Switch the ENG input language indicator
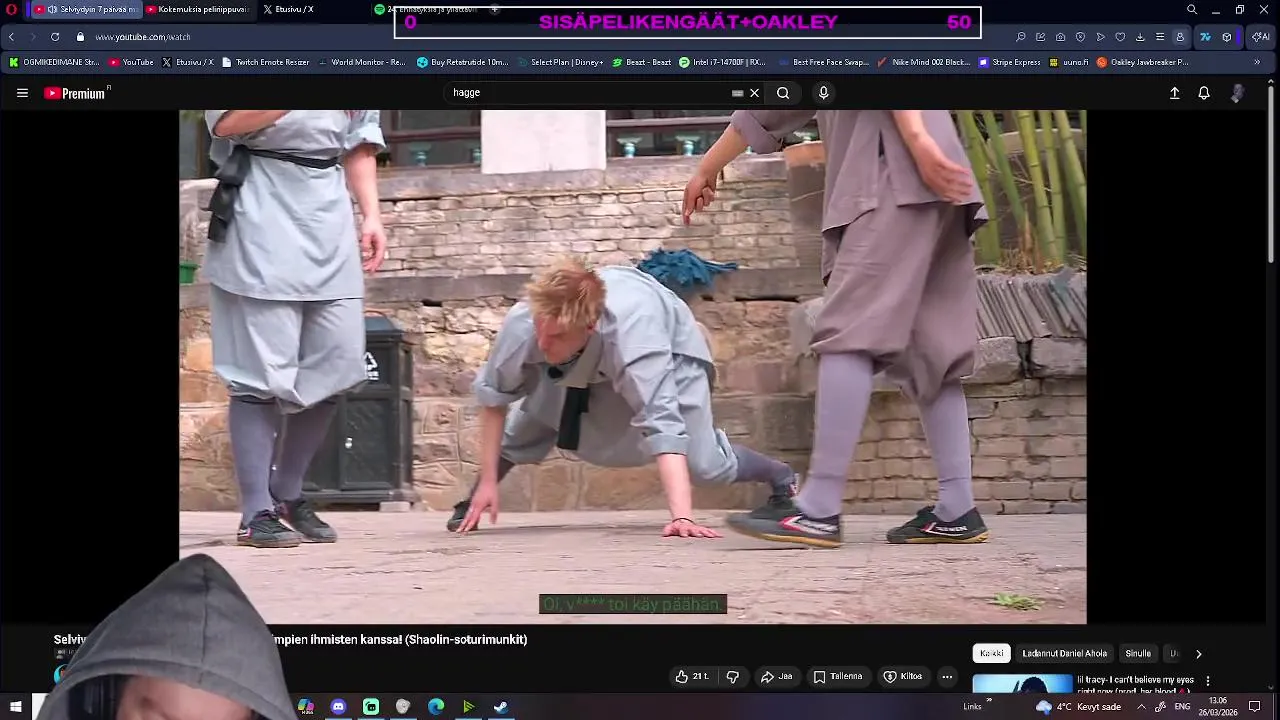Image resolution: width=1280 pixels, height=720 pixels. click(x=1182, y=707)
